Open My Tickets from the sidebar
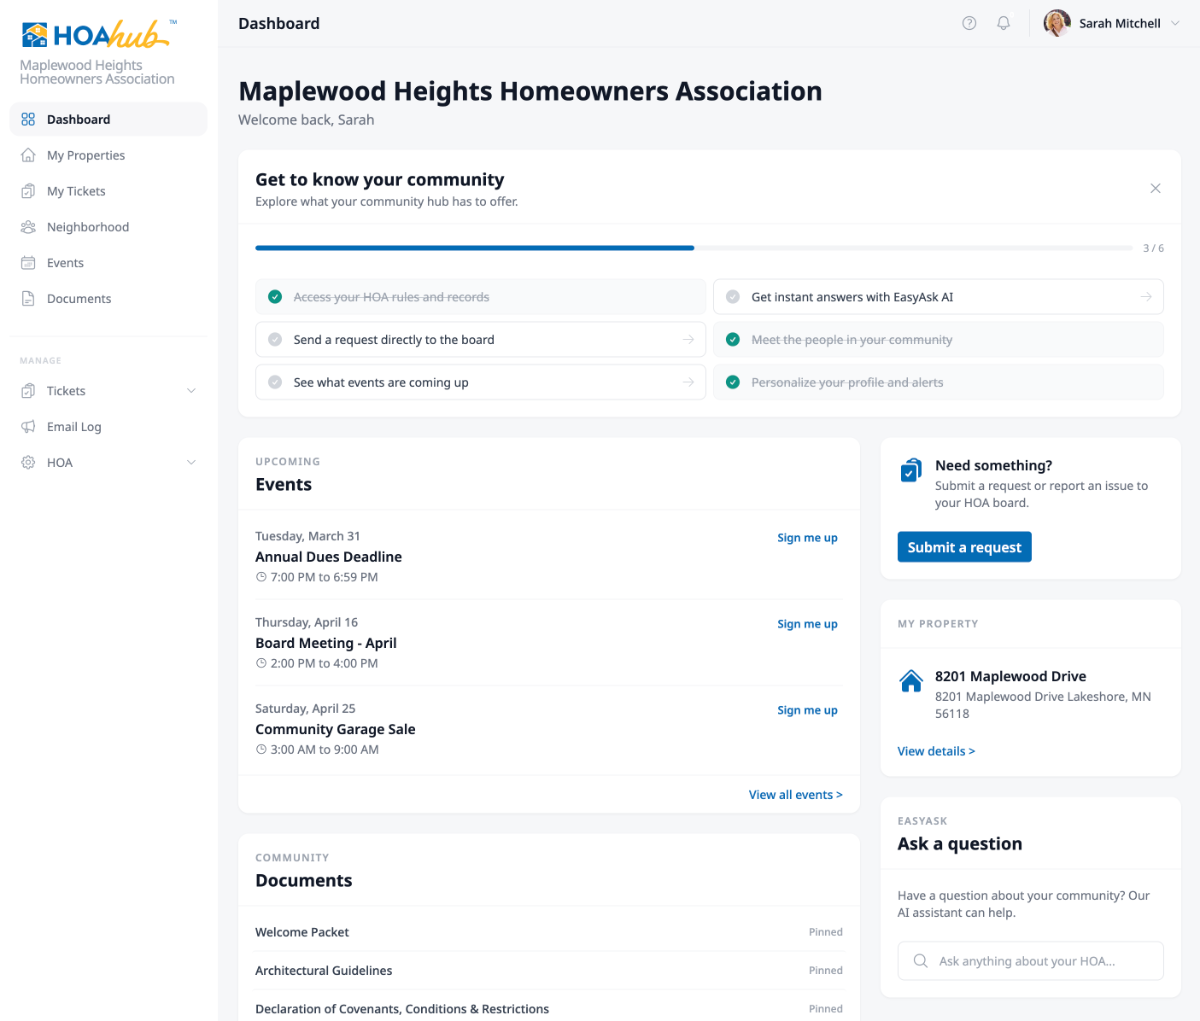Screen dimensions: 1200x1021 click(x=77, y=191)
